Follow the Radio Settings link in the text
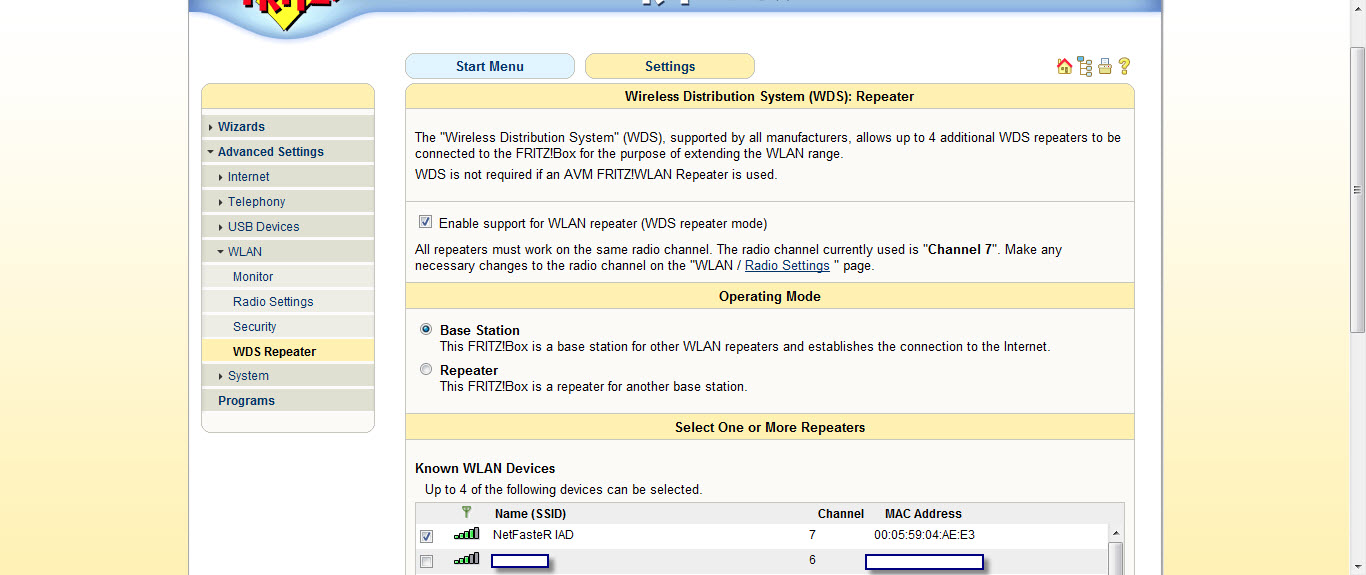This screenshot has width=1366, height=575. point(787,266)
